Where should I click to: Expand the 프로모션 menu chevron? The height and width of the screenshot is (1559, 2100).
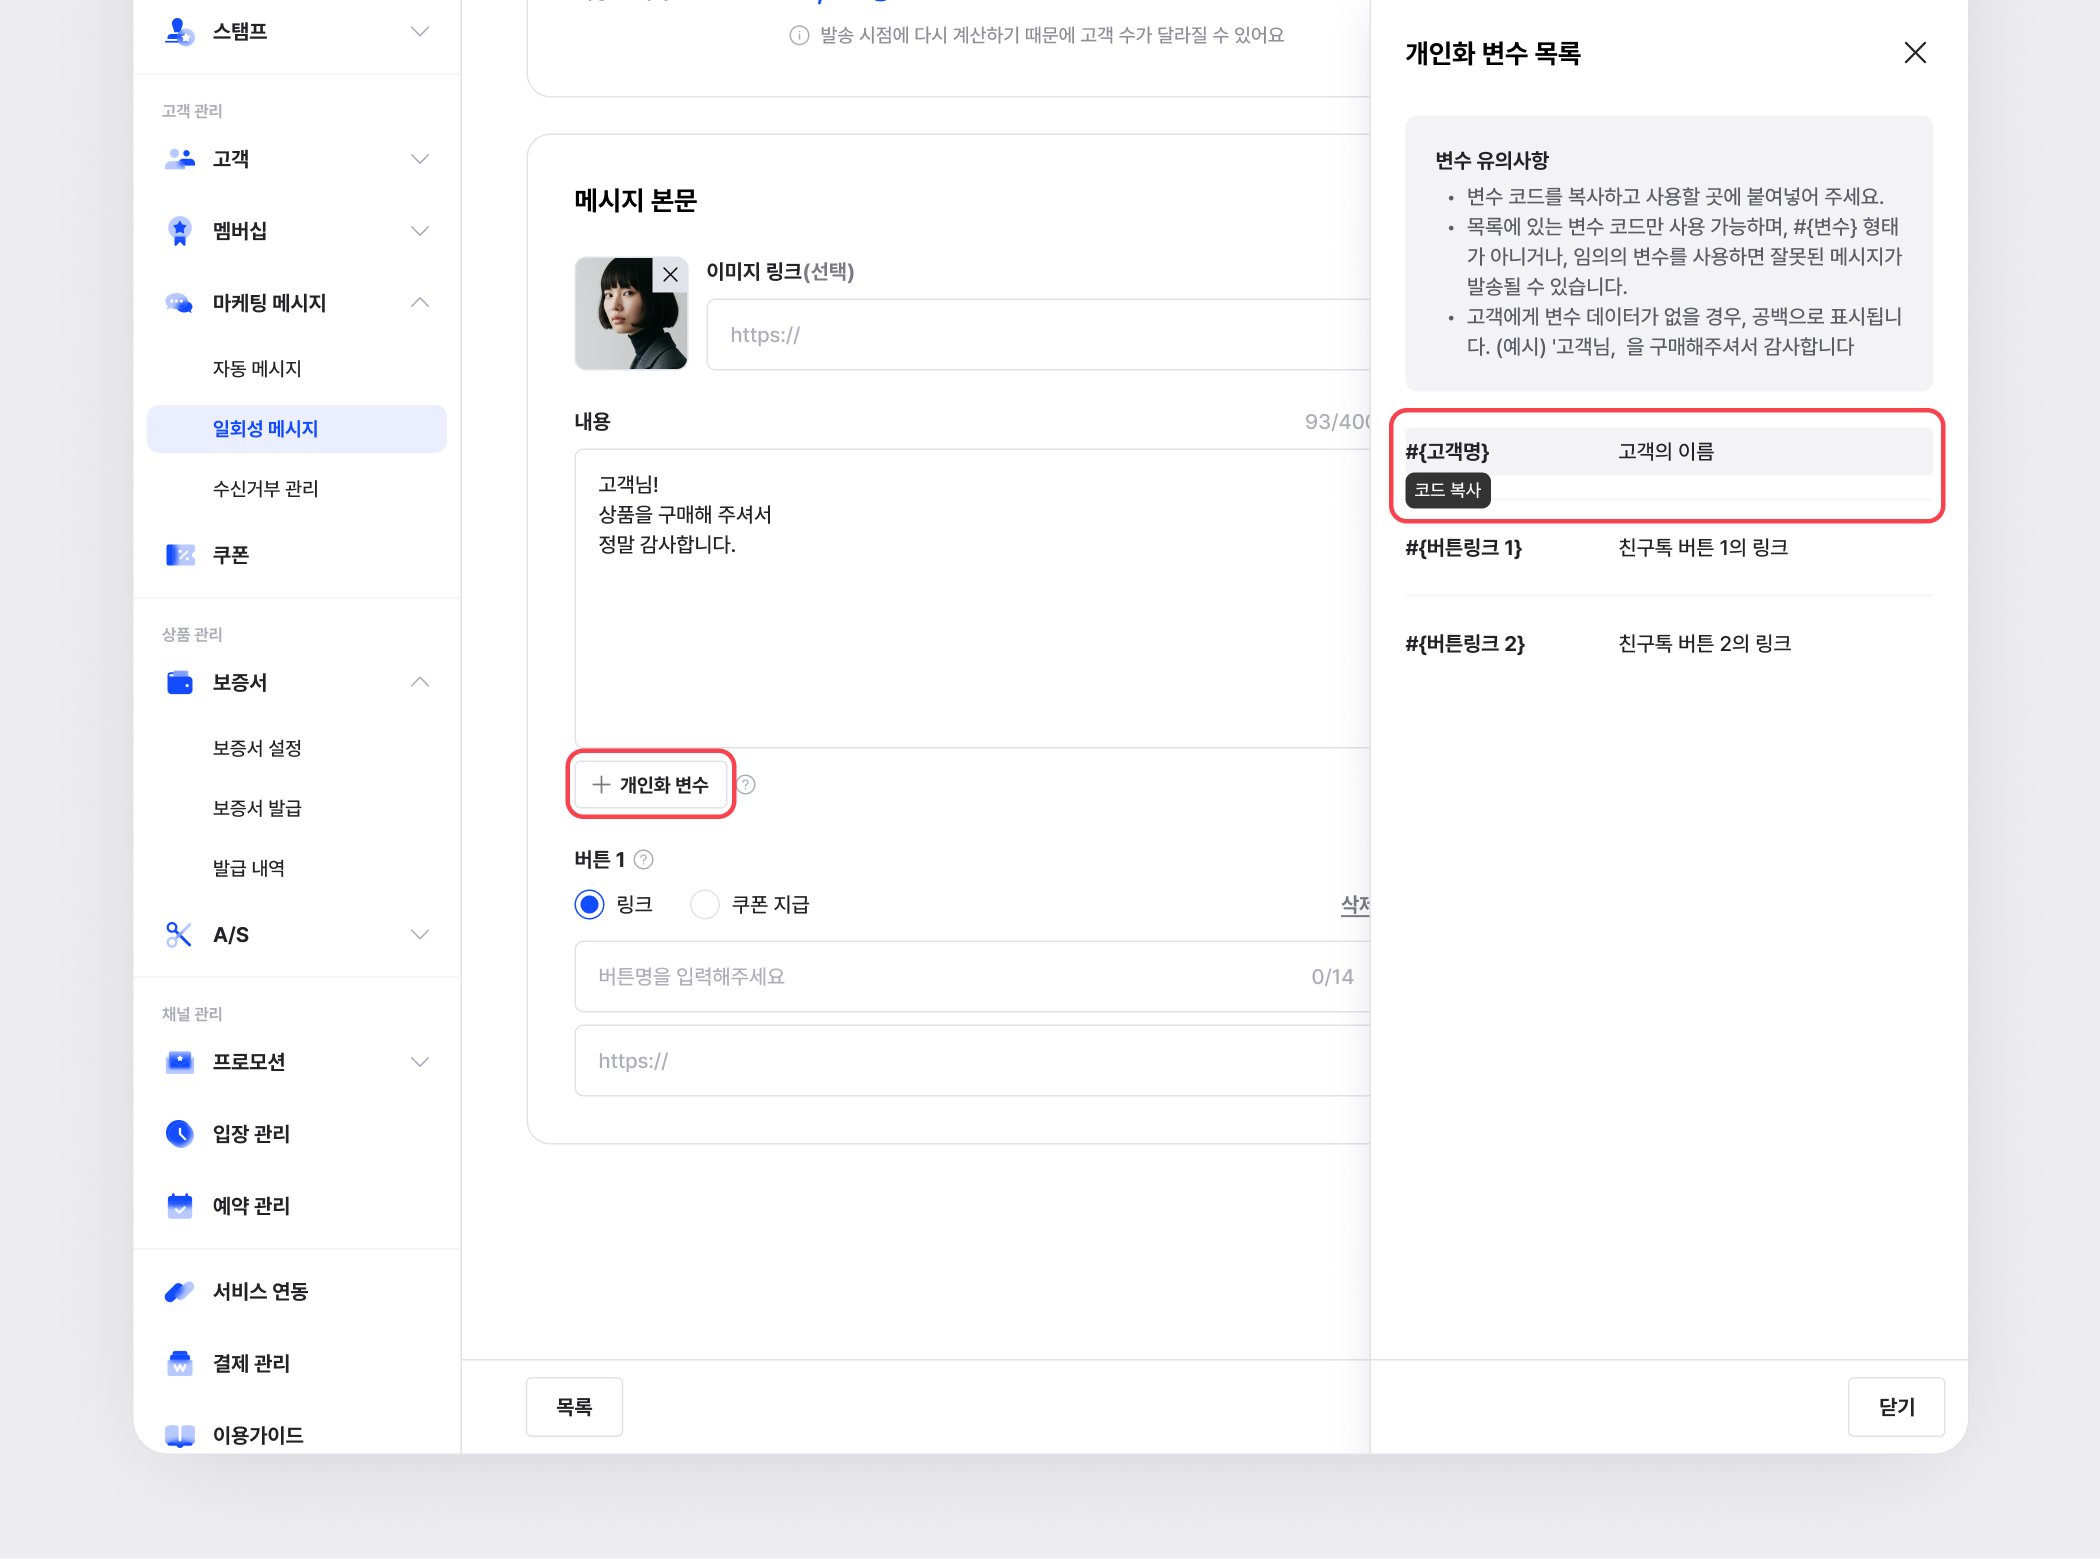tap(420, 1062)
